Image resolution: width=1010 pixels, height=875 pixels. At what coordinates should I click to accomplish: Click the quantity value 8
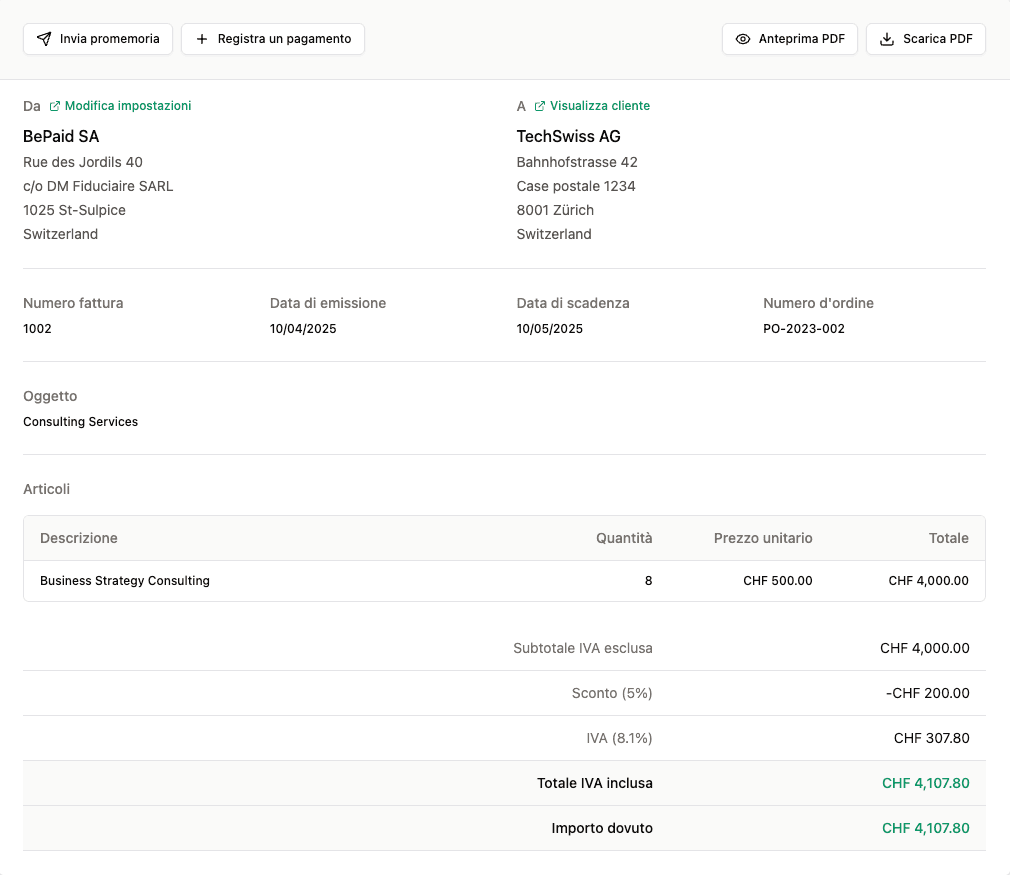point(649,581)
